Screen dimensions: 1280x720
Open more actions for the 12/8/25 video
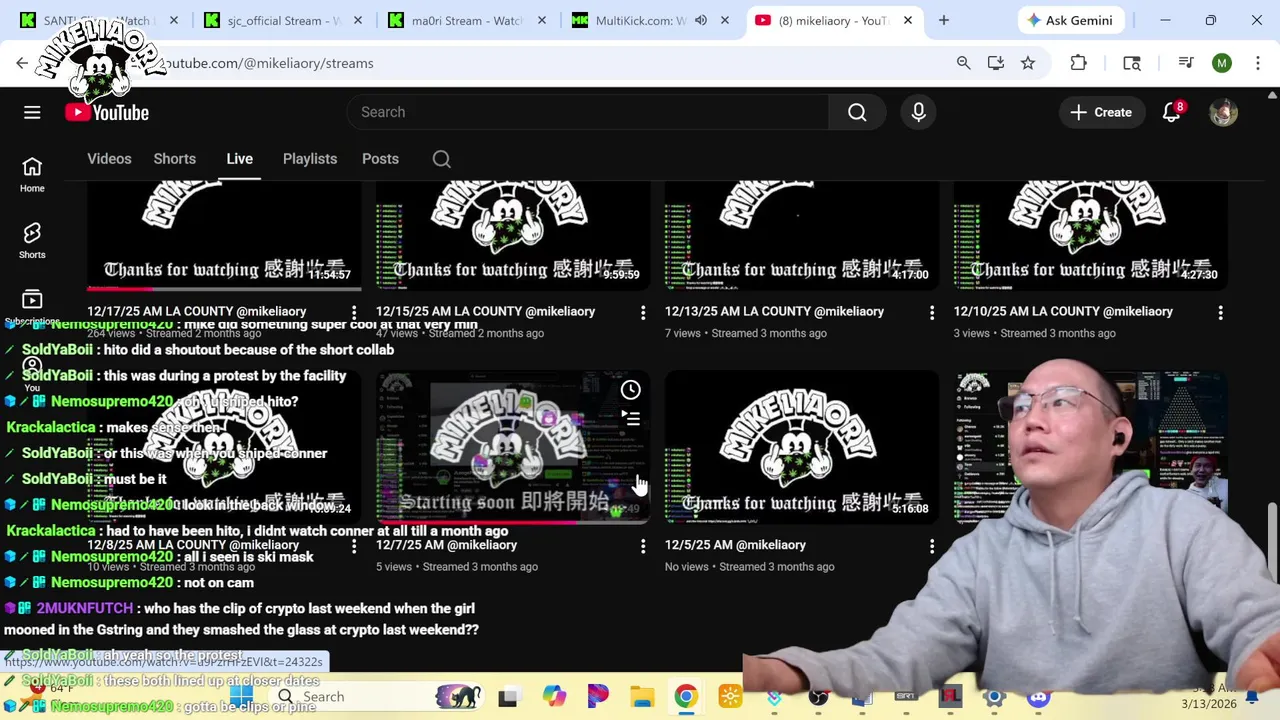354,546
